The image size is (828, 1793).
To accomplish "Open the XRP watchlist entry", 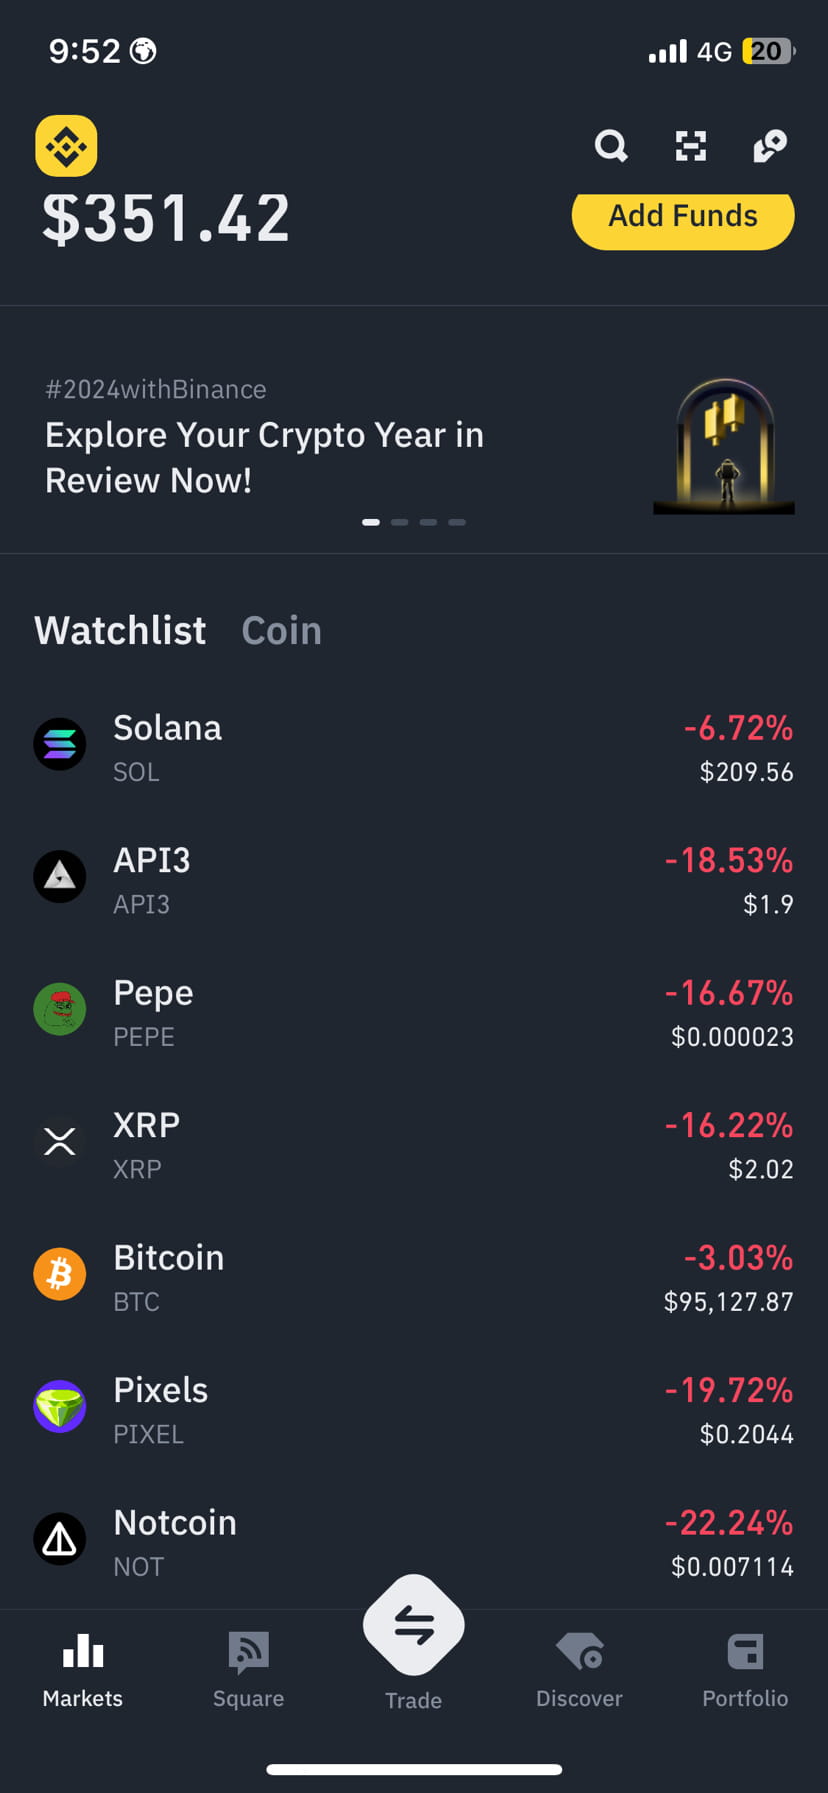I will pos(414,1144).
